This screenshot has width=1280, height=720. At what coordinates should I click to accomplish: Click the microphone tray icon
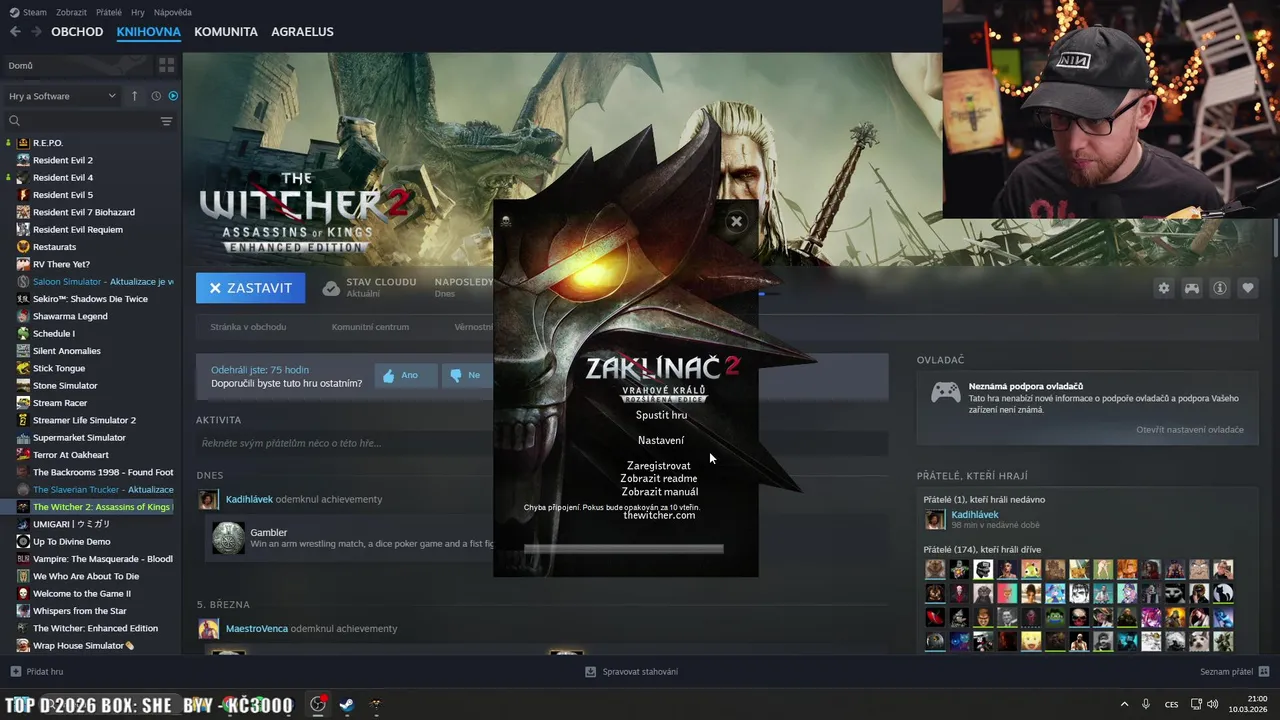(1146, 705)
